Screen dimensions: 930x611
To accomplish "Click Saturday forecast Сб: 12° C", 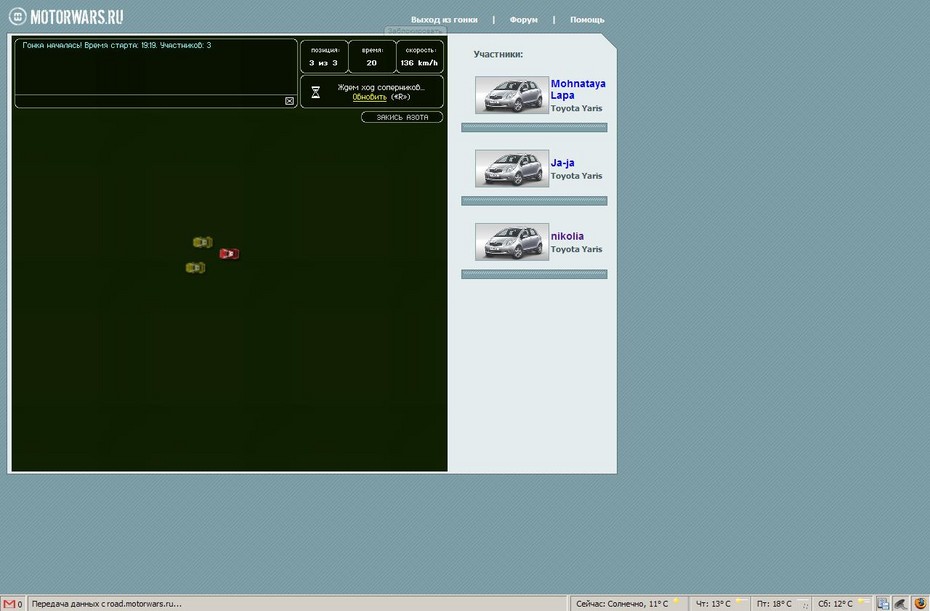I will tap(841, 604).
